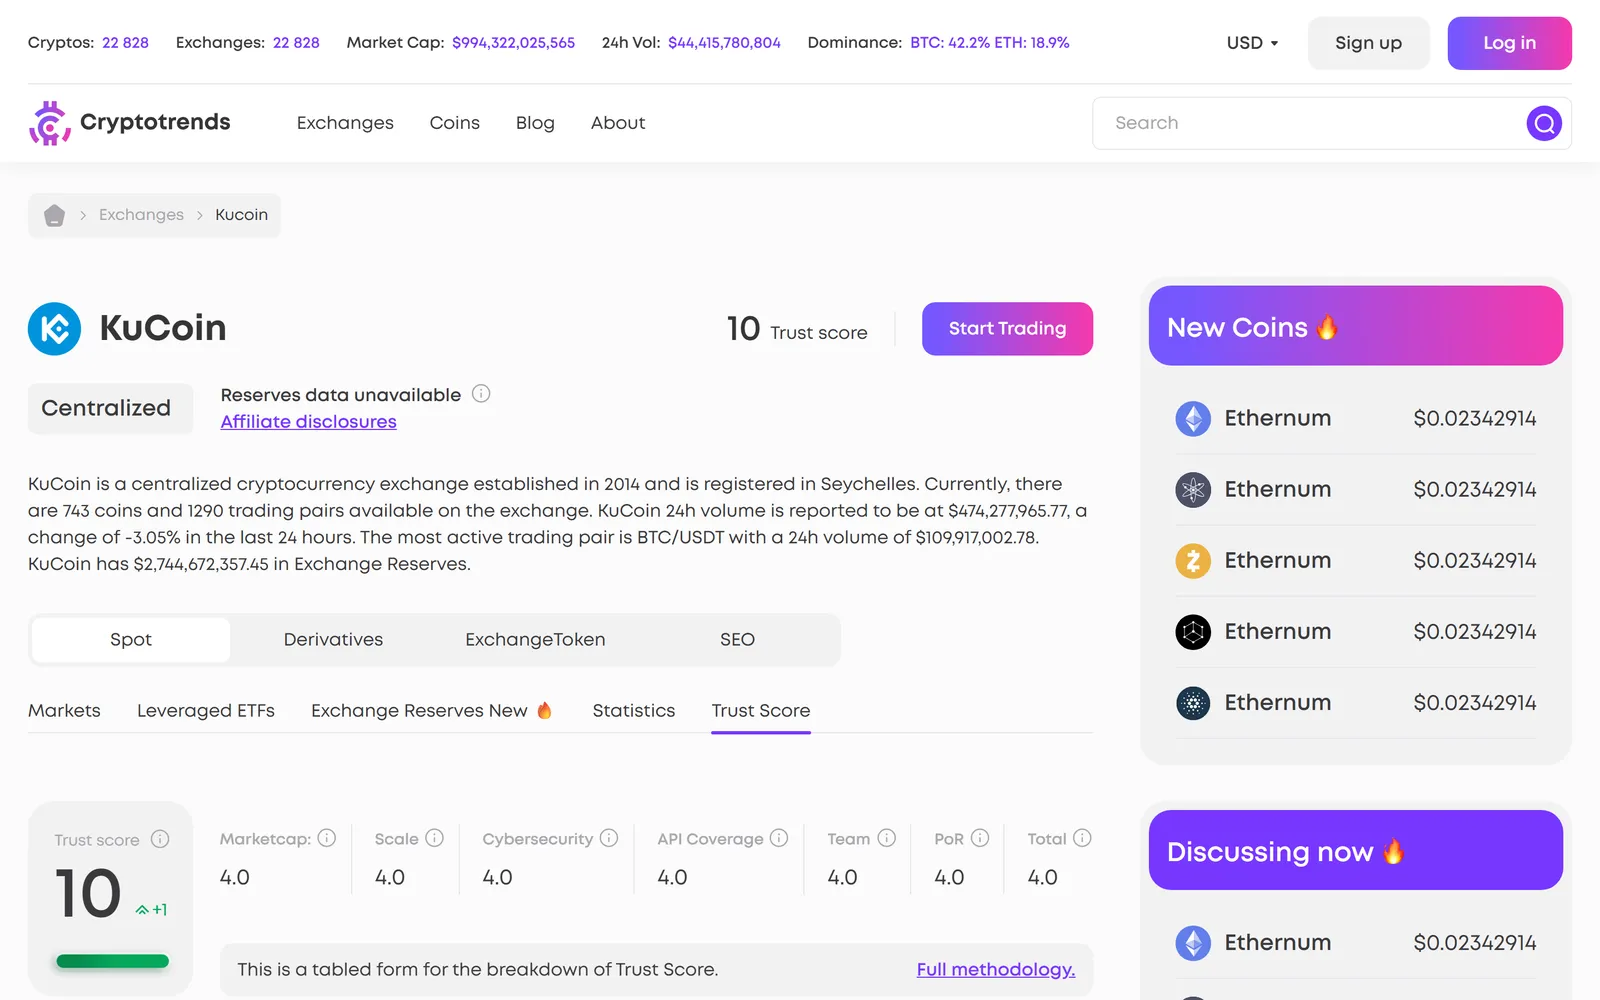Screen dimensions: 1600x1000
Task: Click the Log in button
Action: pyautogui.click(x=1509, y=43)
